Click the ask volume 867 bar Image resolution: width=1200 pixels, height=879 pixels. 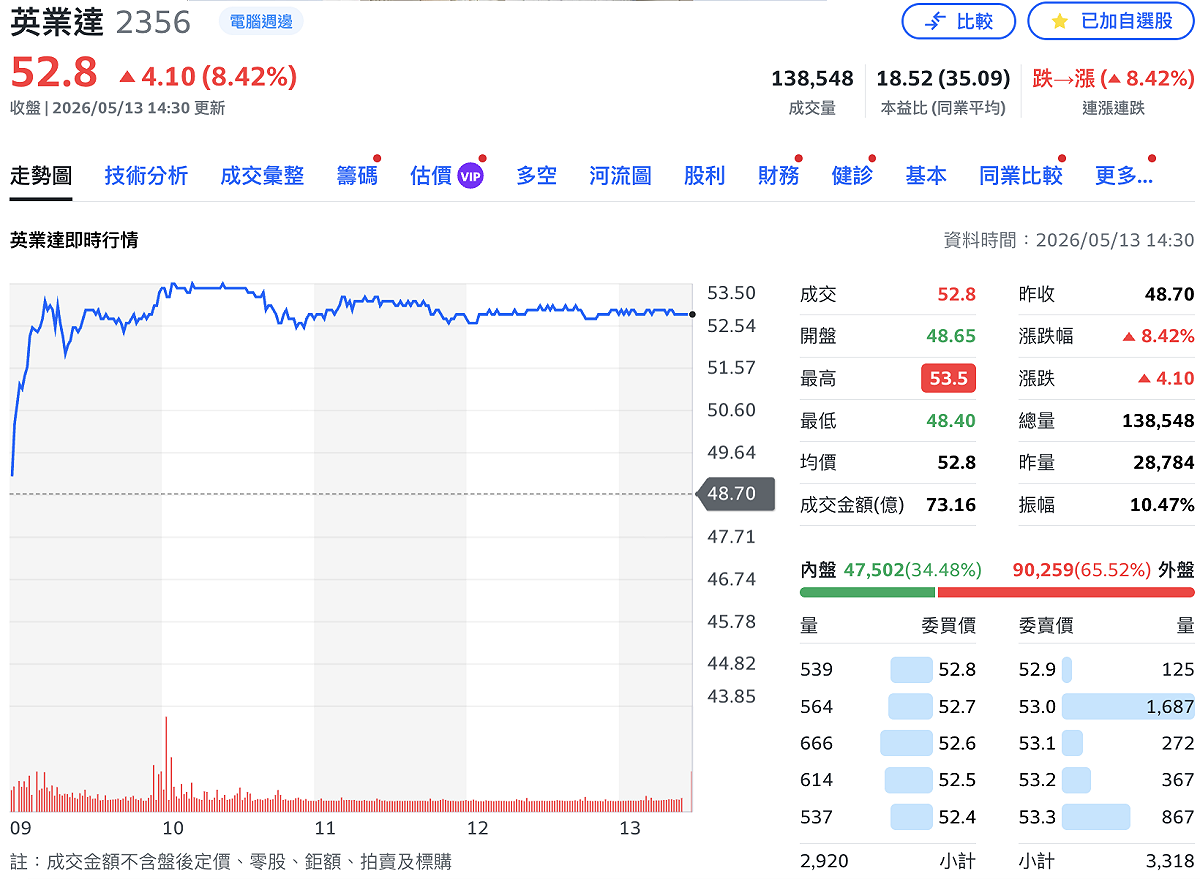tap(1096, 817)
